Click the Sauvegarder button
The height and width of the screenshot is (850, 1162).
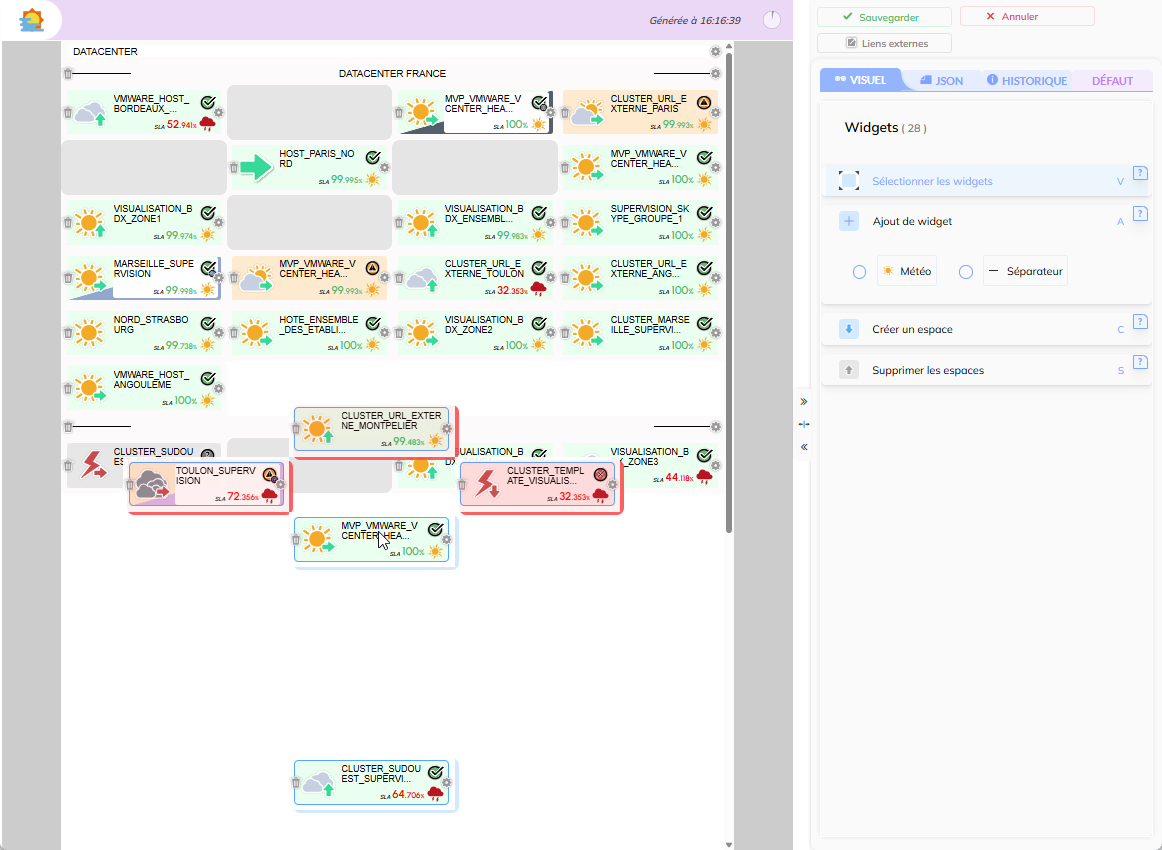click(x=882, y=17)
